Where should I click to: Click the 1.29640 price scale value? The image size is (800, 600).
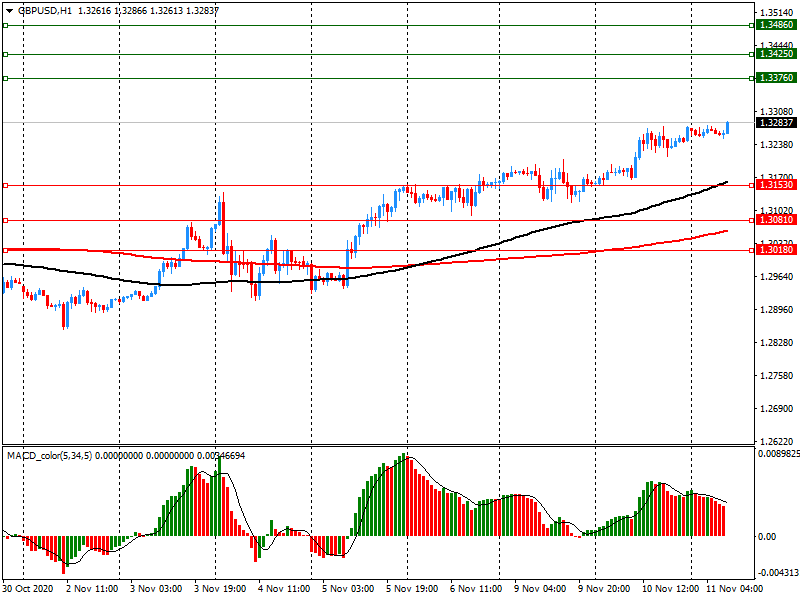point(777,277)
